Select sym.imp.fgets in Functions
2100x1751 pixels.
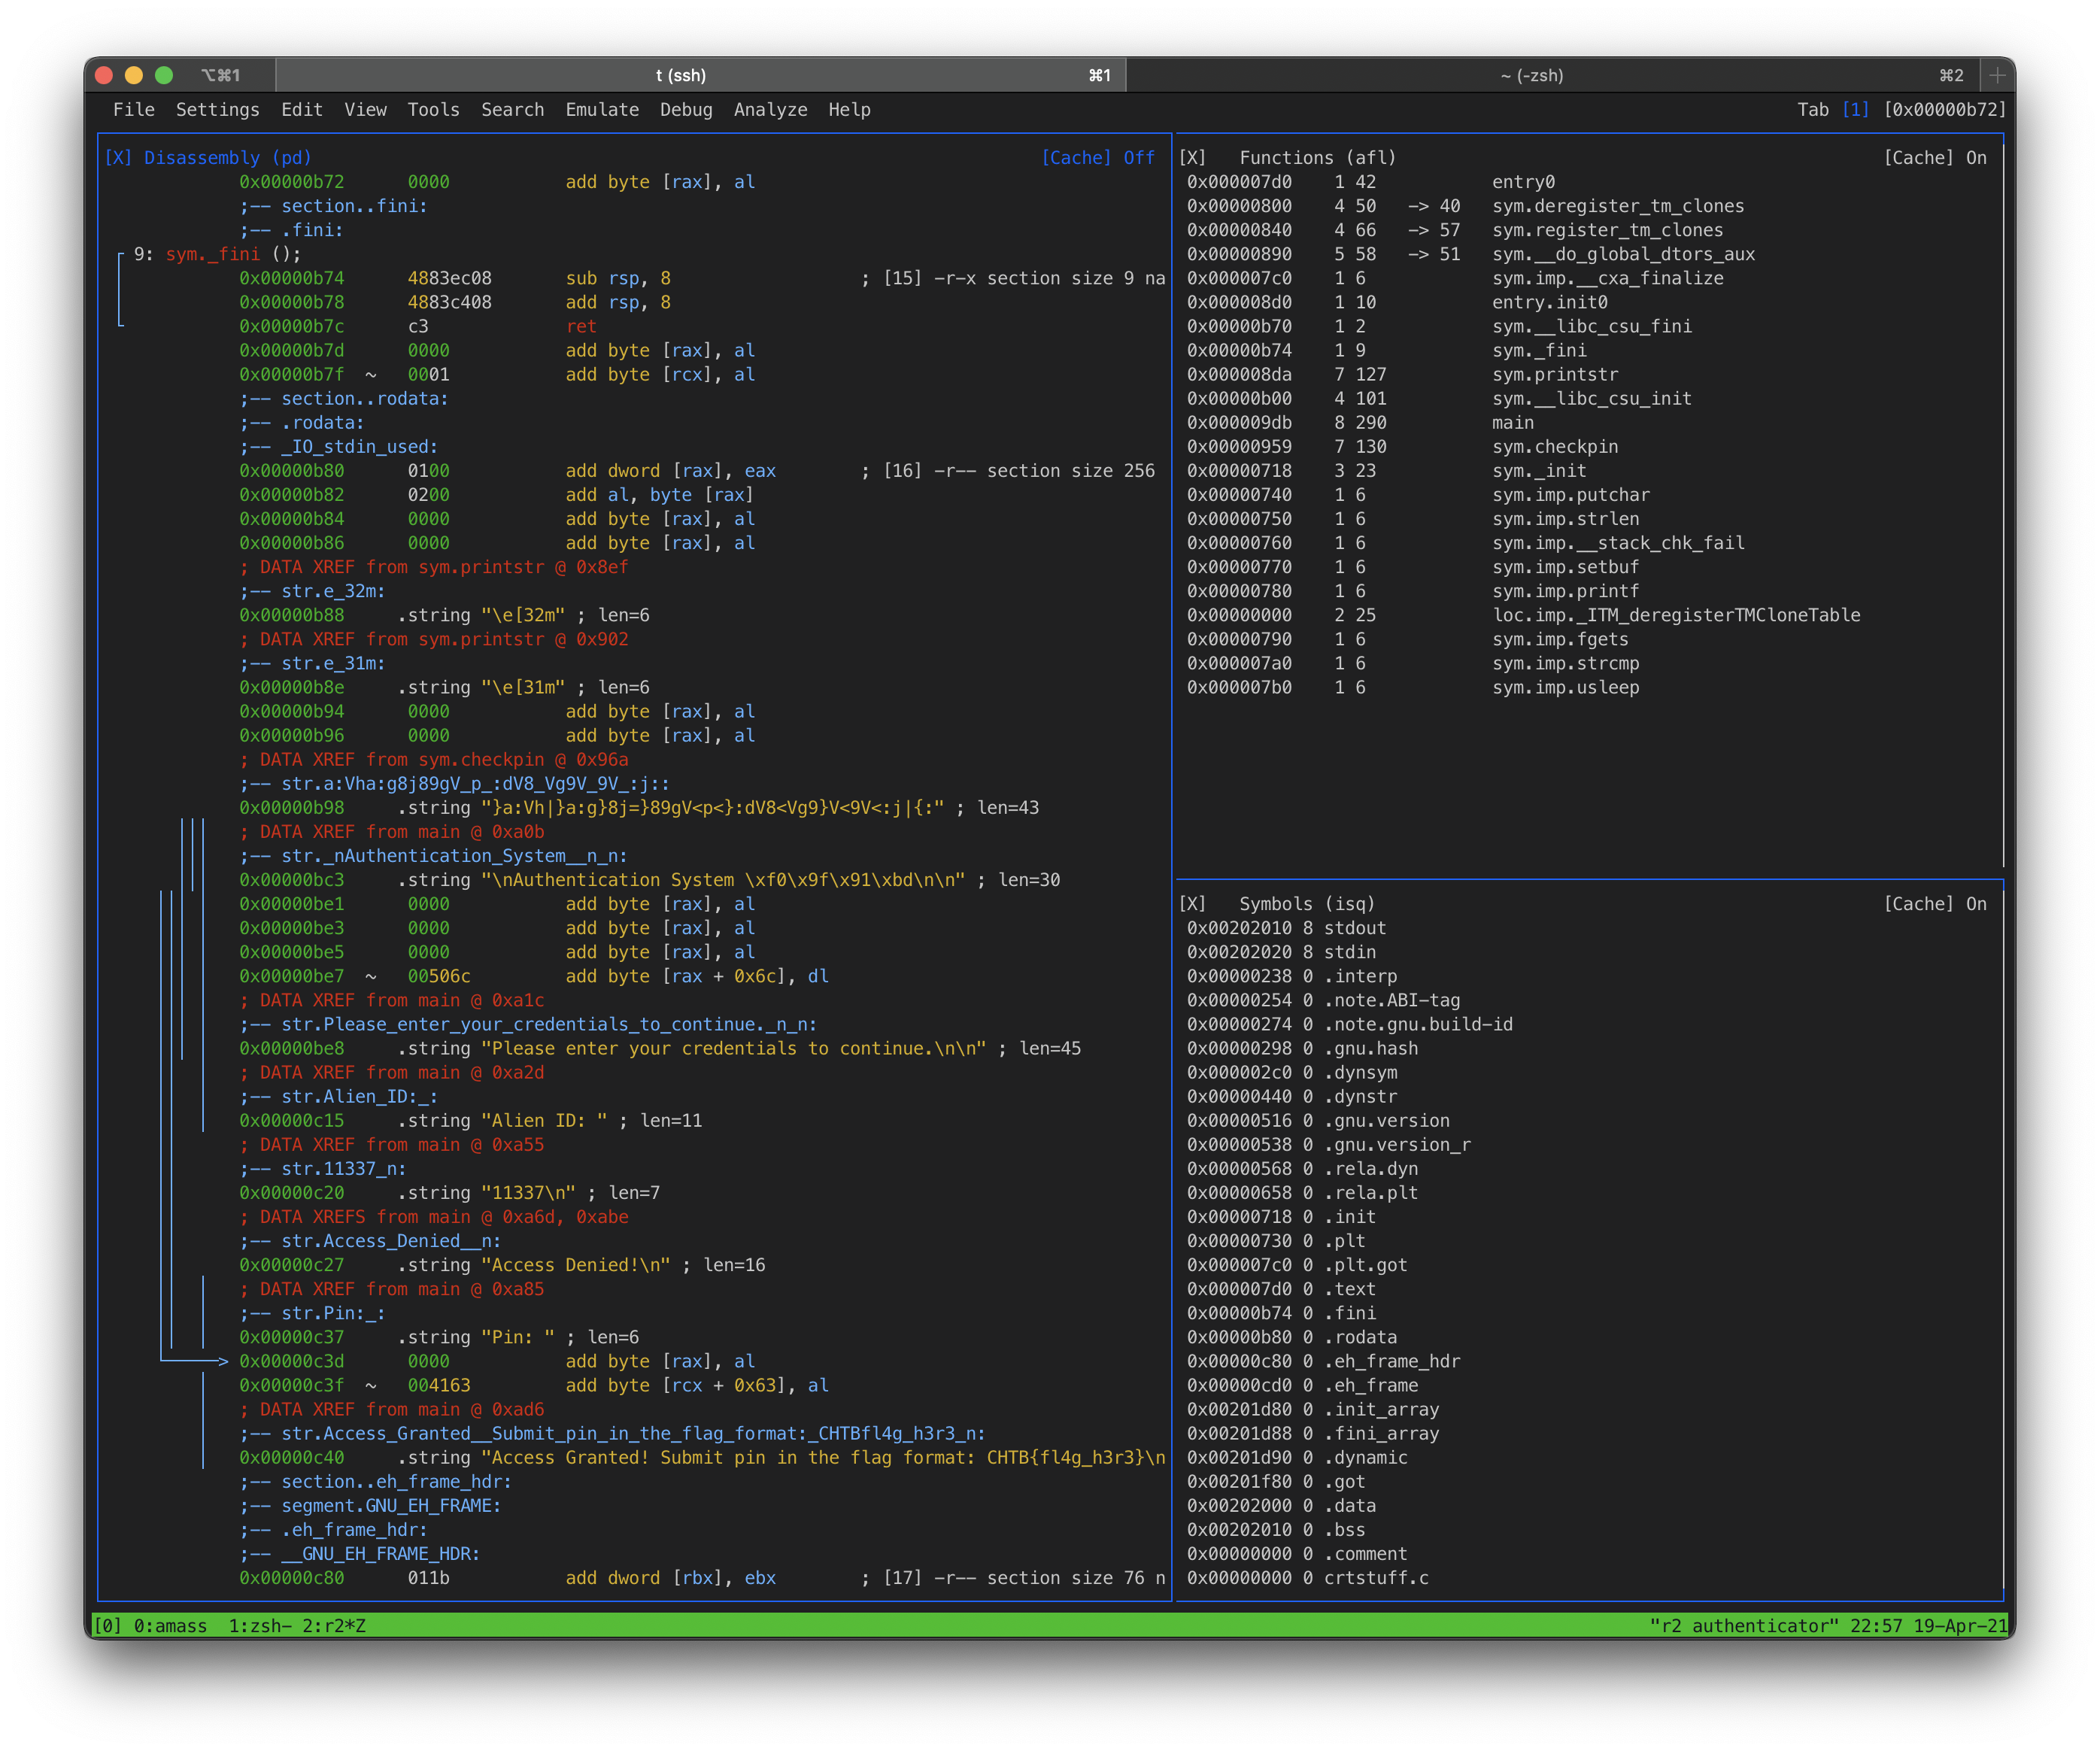coord(1407,639)
